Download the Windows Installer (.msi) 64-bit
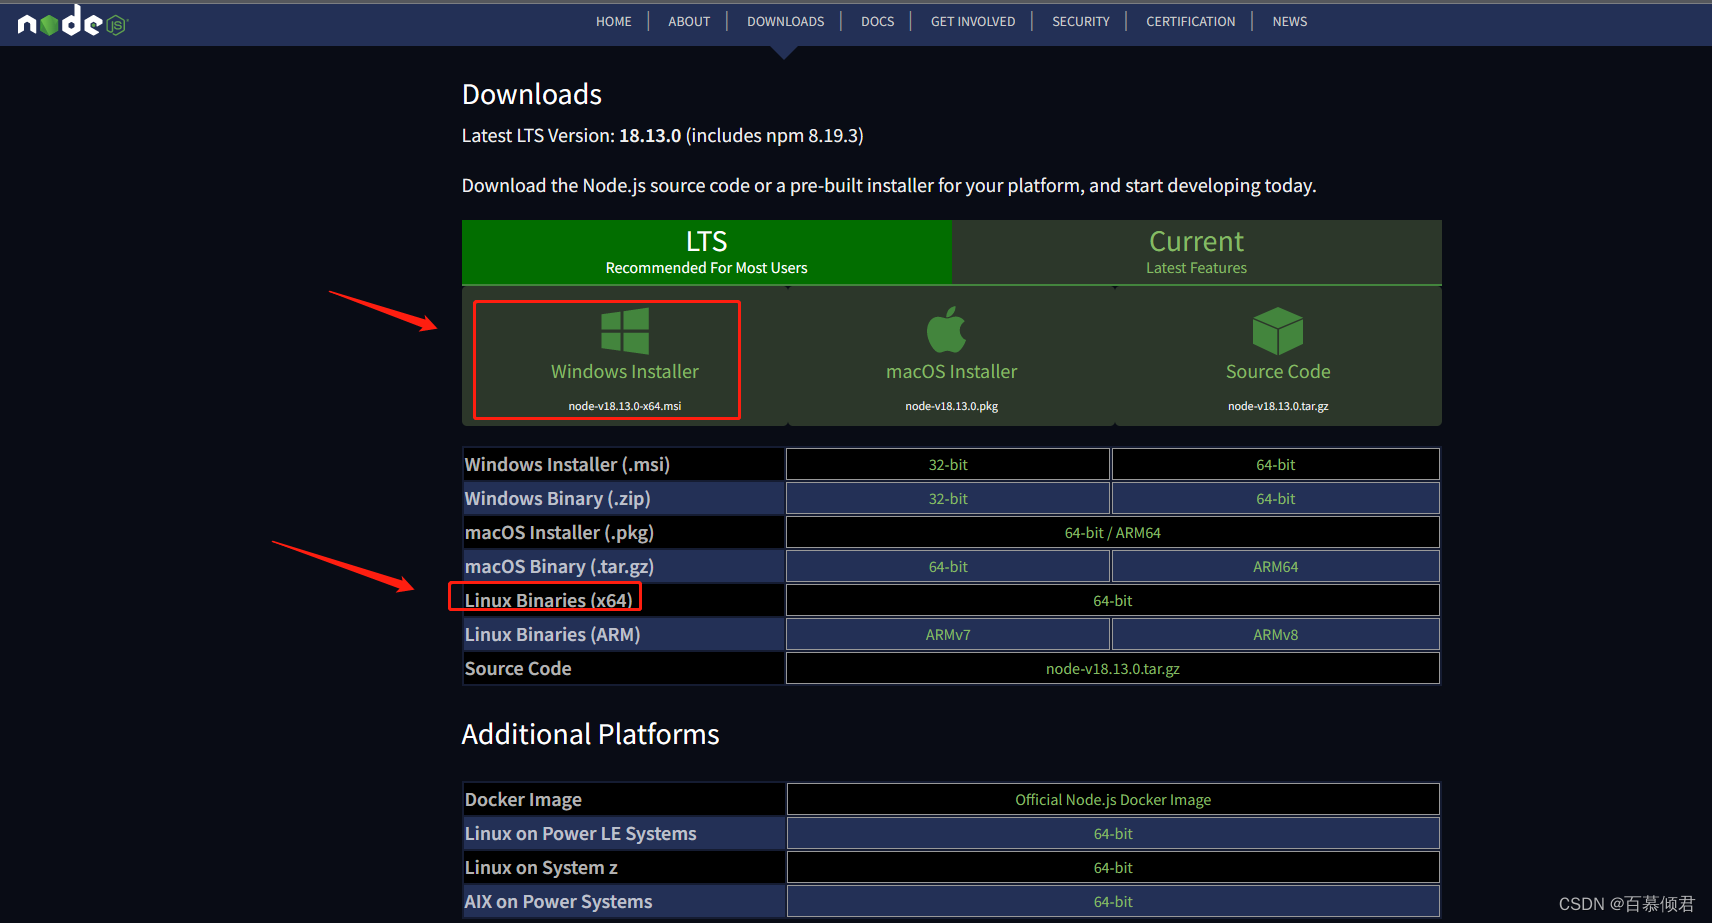1712x923 pixels. [x=1276, y=464]
